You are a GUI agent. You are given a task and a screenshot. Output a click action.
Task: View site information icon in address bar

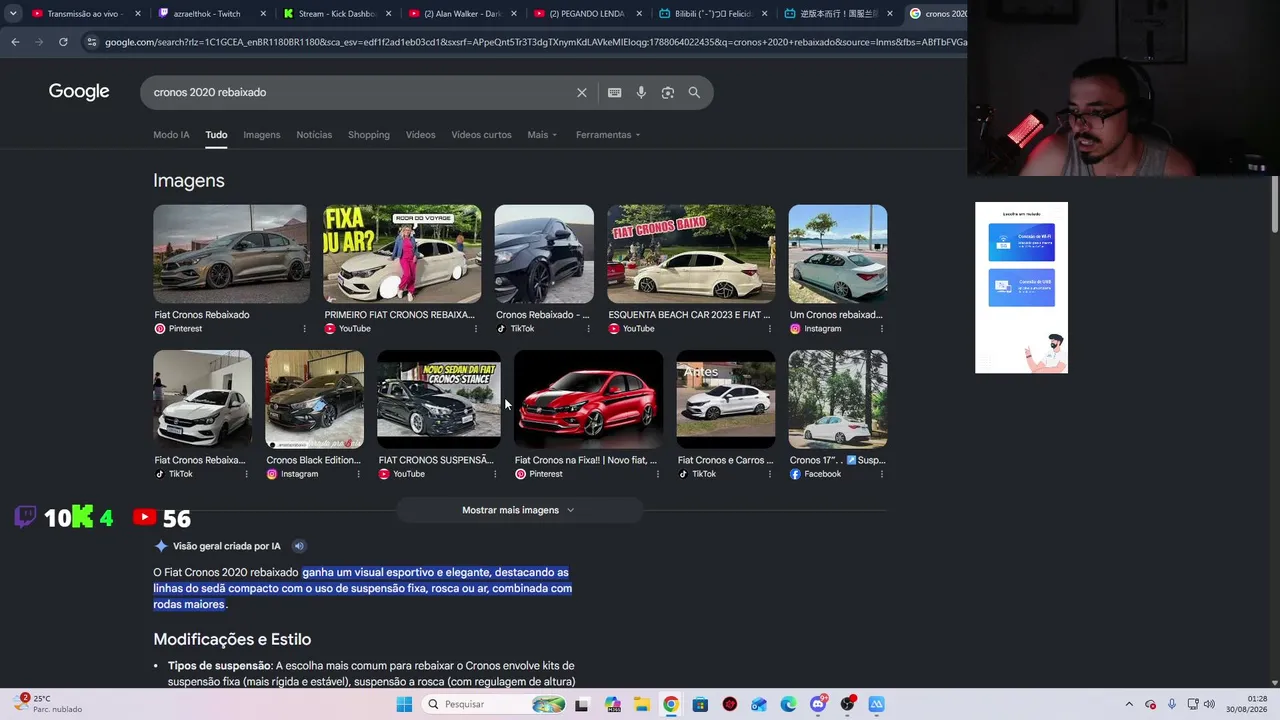click(x=91, y=42)
